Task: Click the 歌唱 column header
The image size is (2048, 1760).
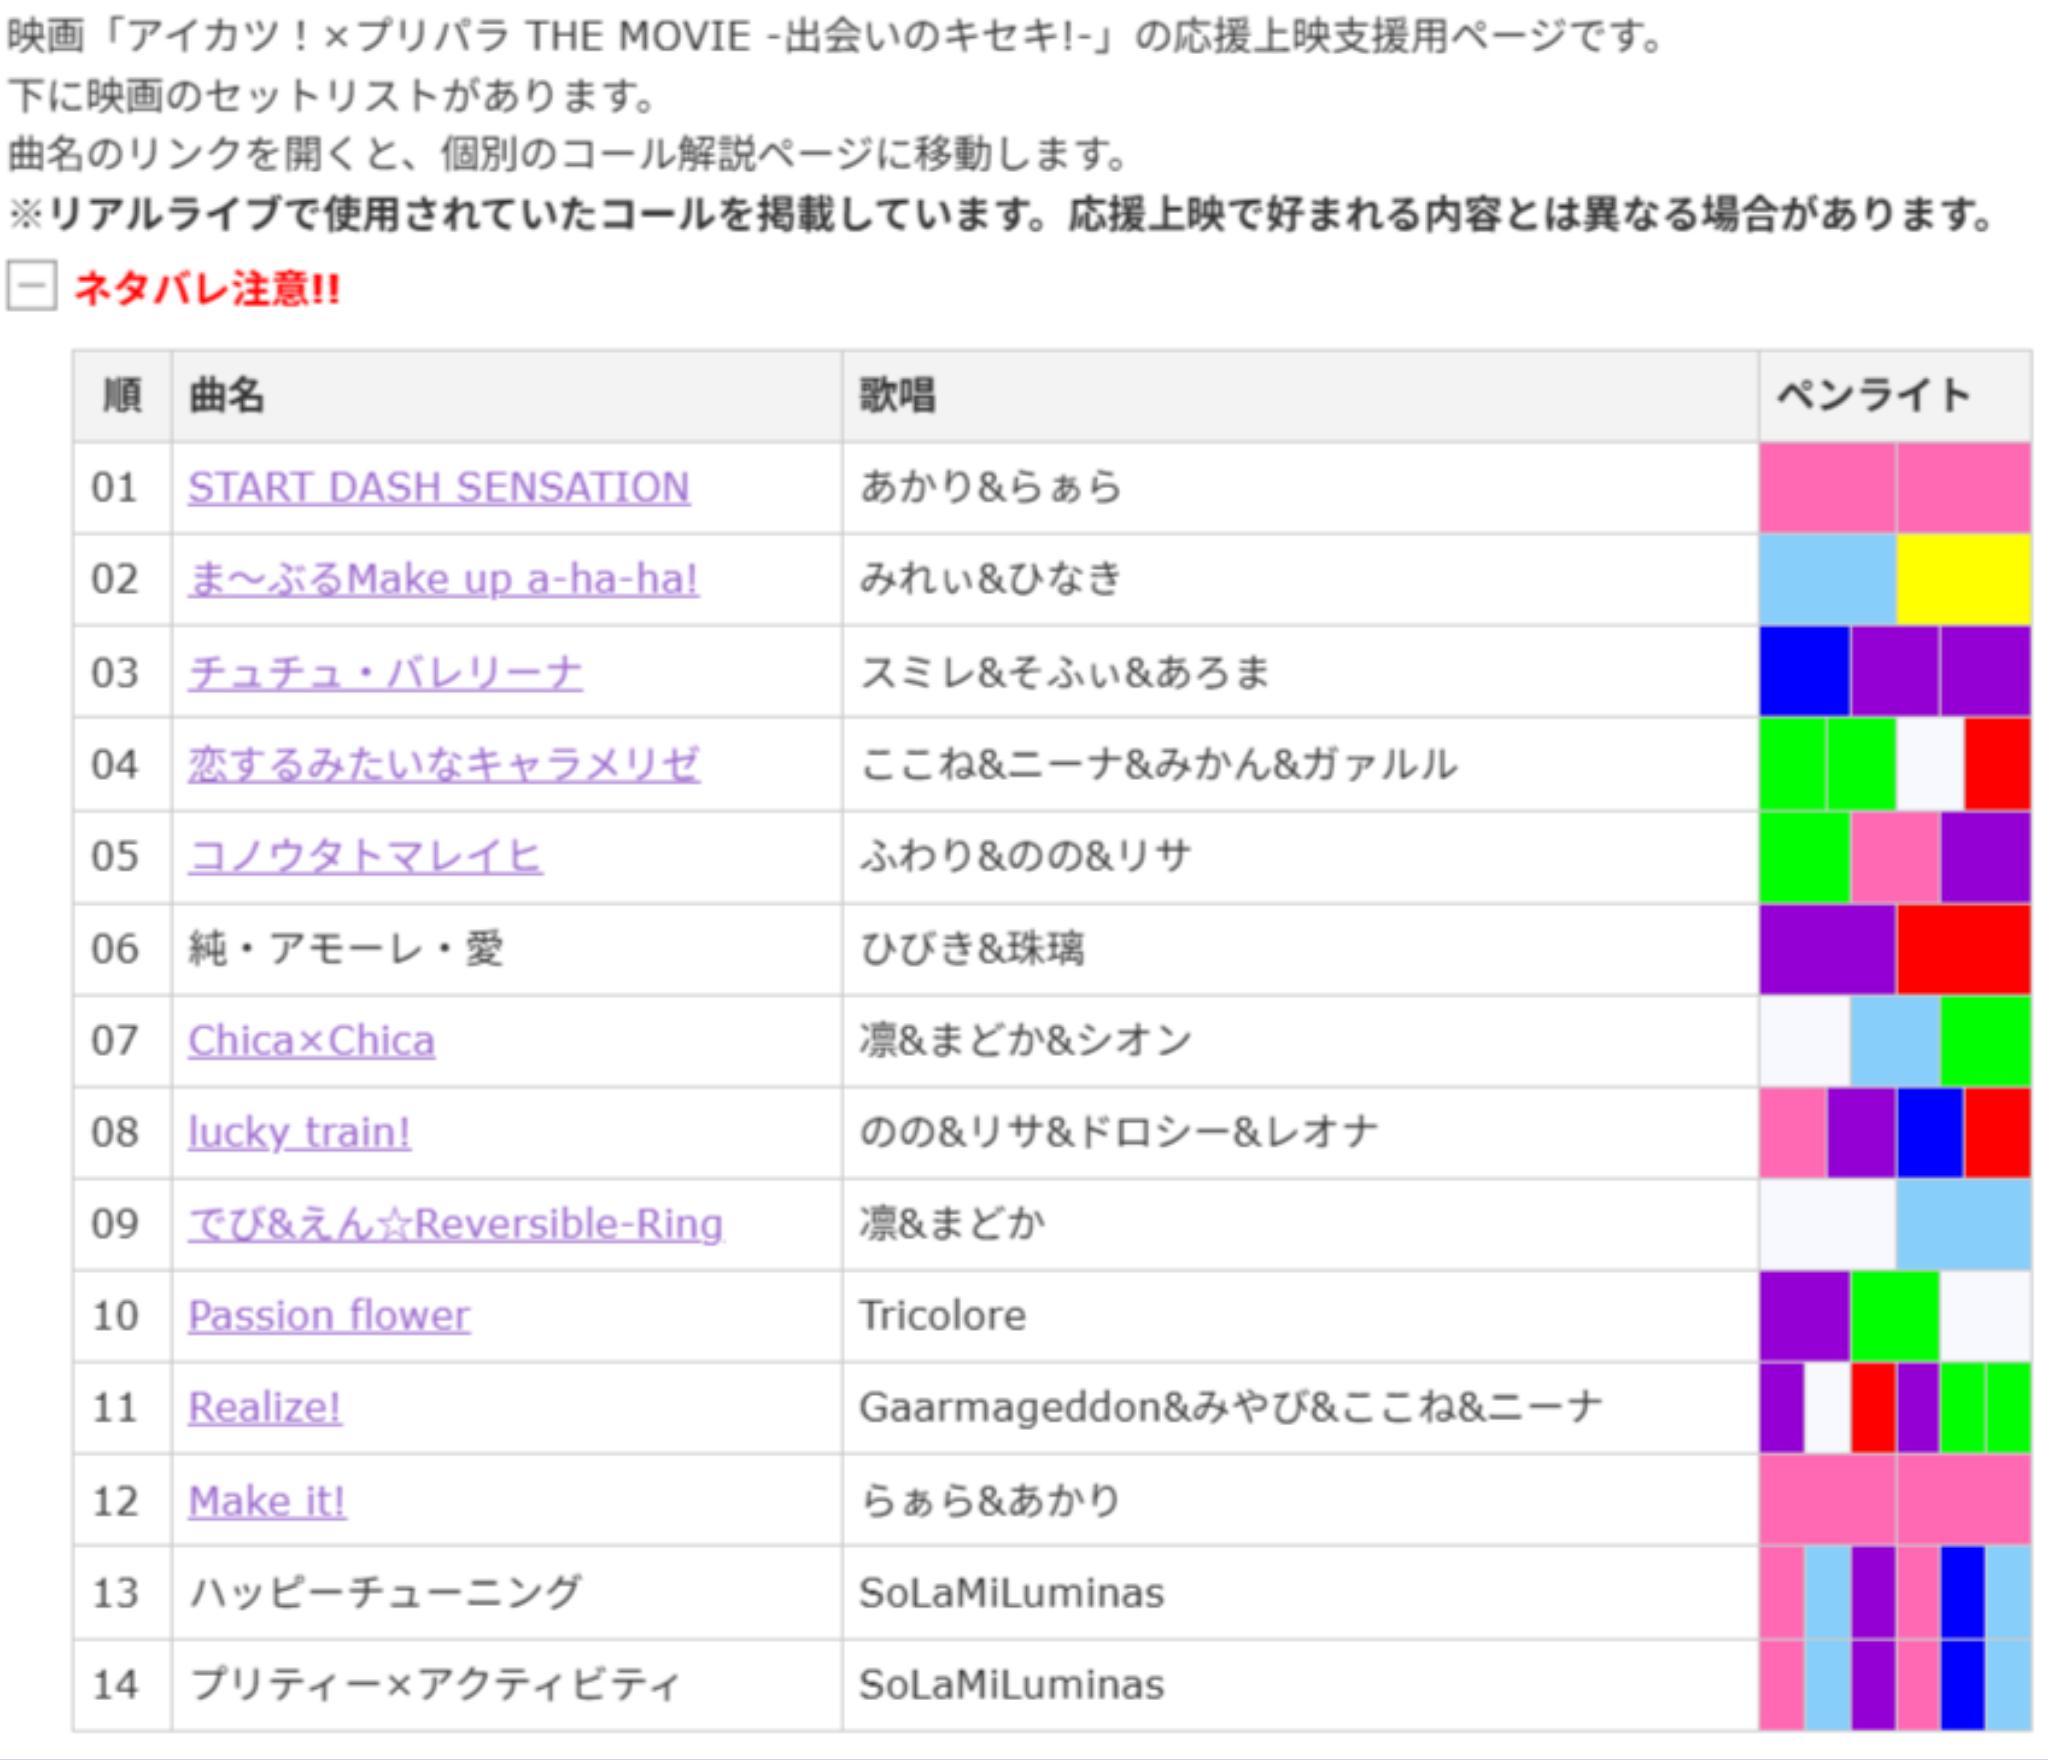Action: 897,396
